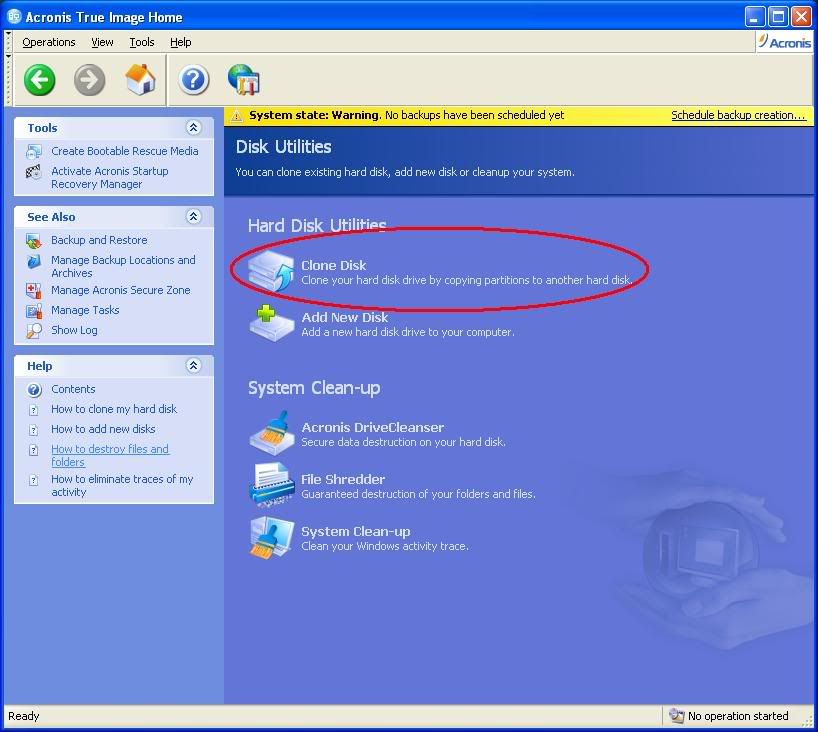This screenshot has height=732, width=818.
Task: Click the gray Forward arrow button
Action: pos(89,80)
